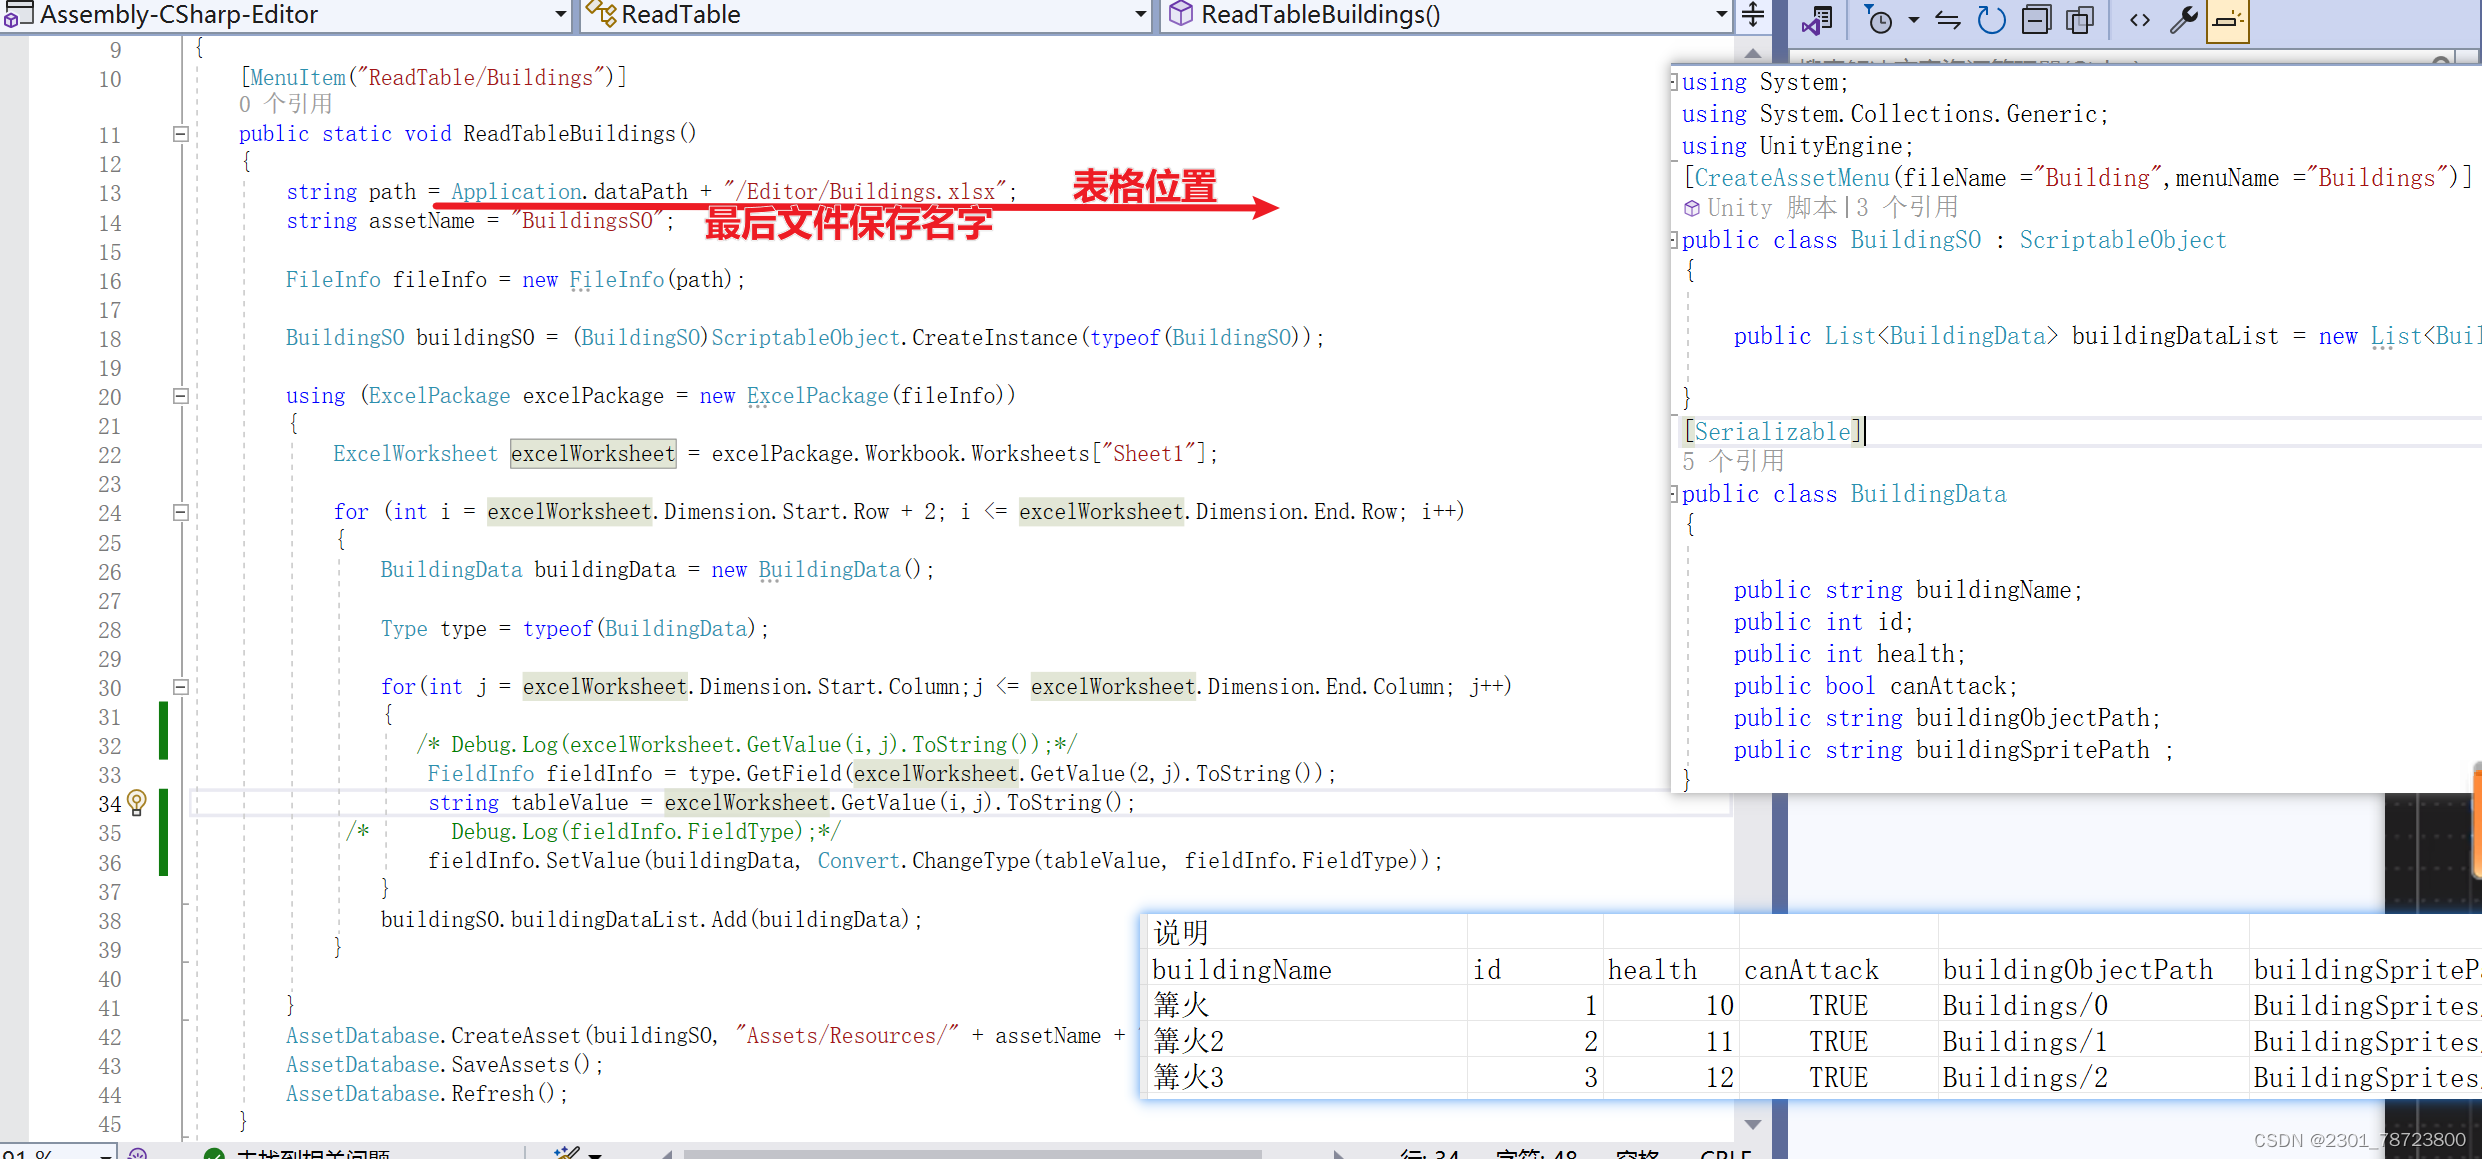Screen dimensions: 2482x1159
Task: Toggle the highlighted Preview Selected Items button
Action: (x=2227, y=20)
